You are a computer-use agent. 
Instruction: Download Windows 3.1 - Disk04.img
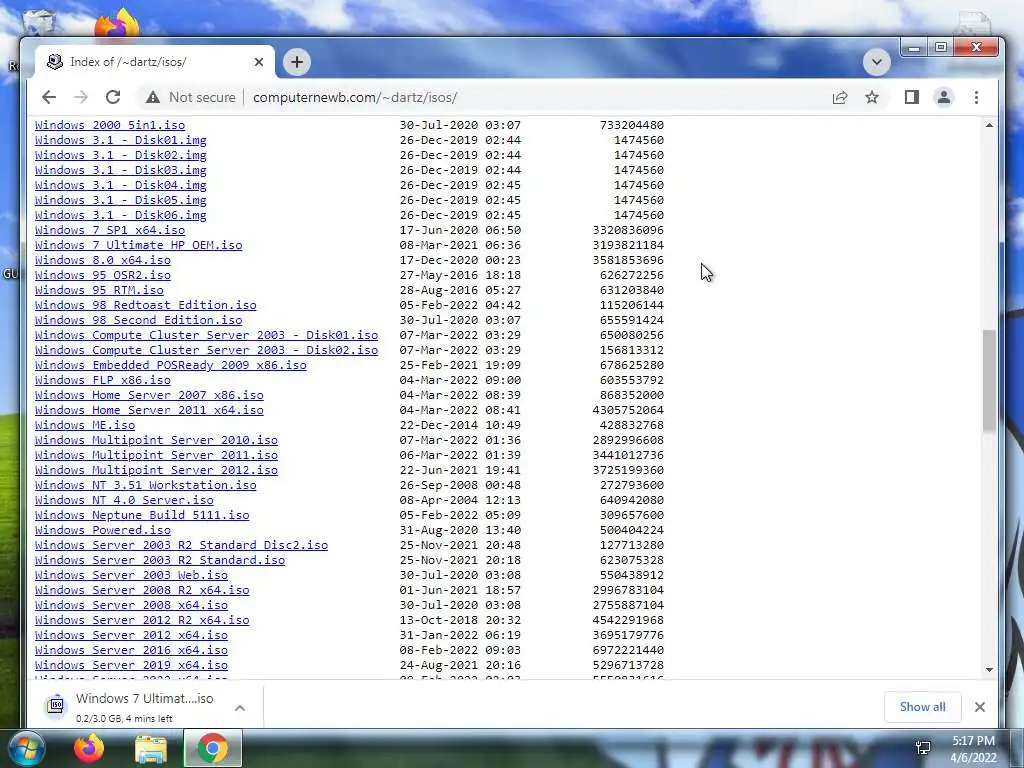point(121,185)
